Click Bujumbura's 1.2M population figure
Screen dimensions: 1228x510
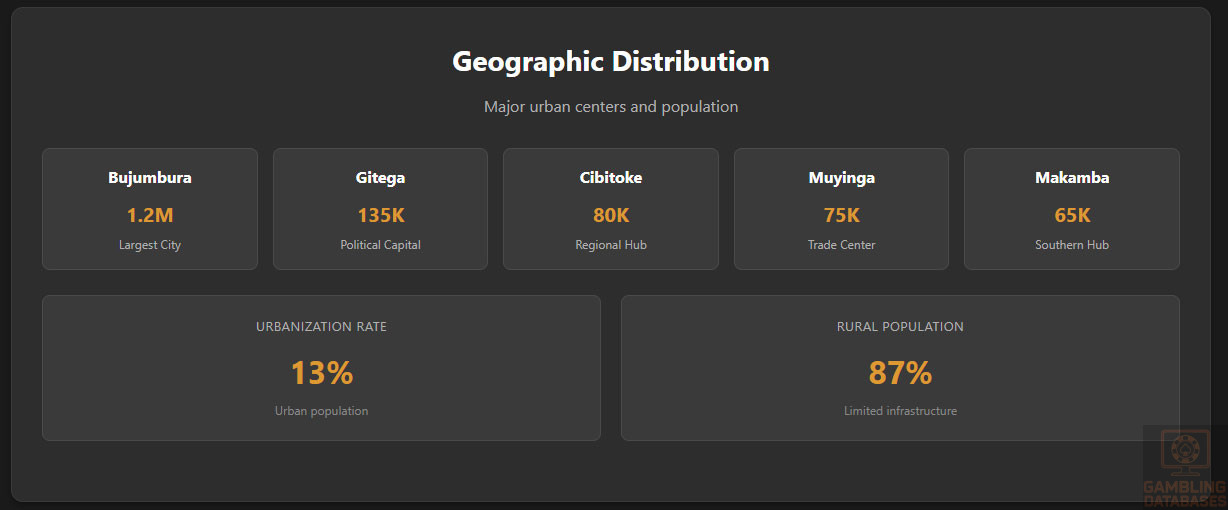click(150, 215)
